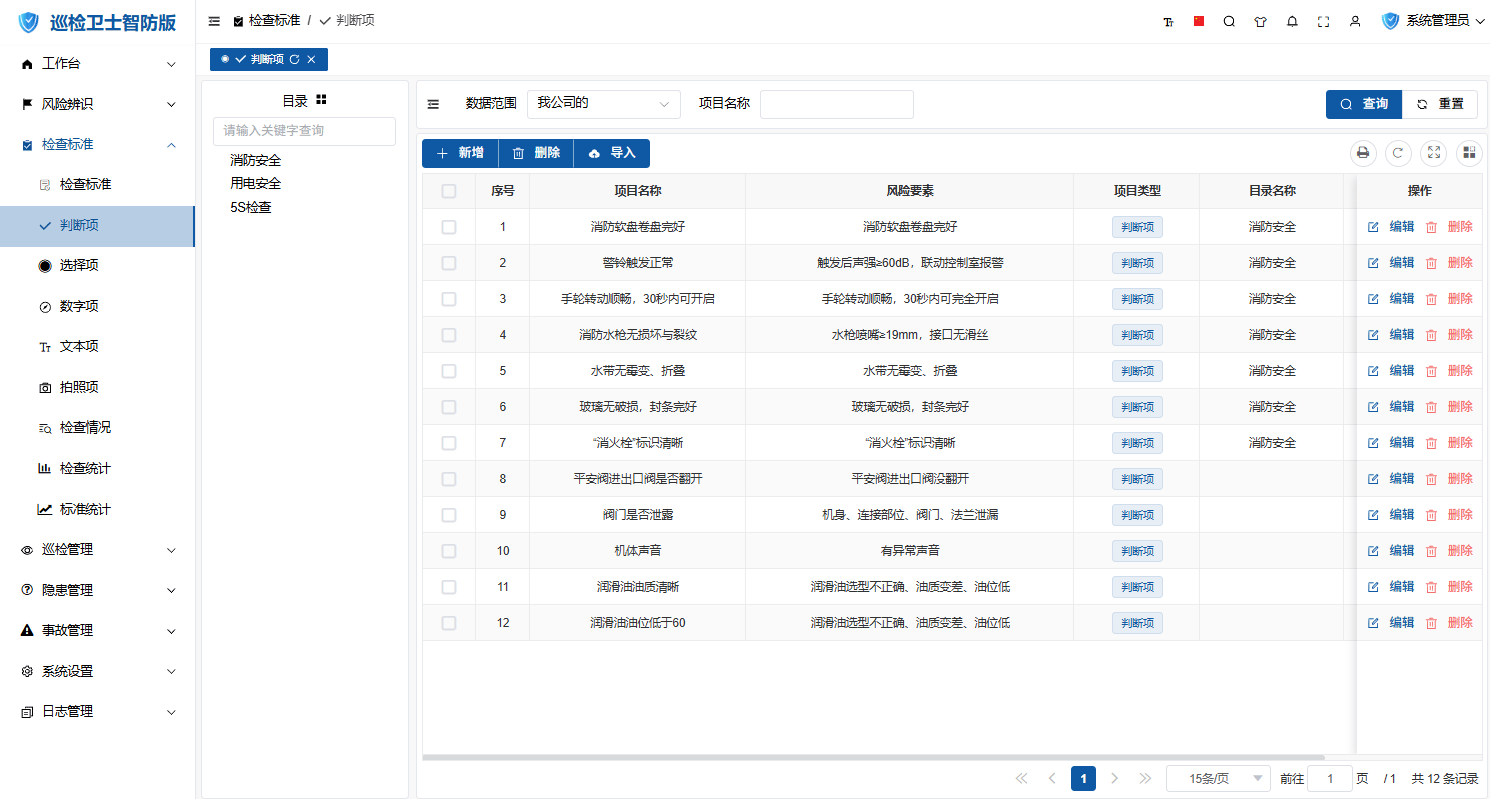This screenshot has width=1490, height=799.
Task: Open the 数据范围 dropdown 我公司的
Action: [604, 104]
